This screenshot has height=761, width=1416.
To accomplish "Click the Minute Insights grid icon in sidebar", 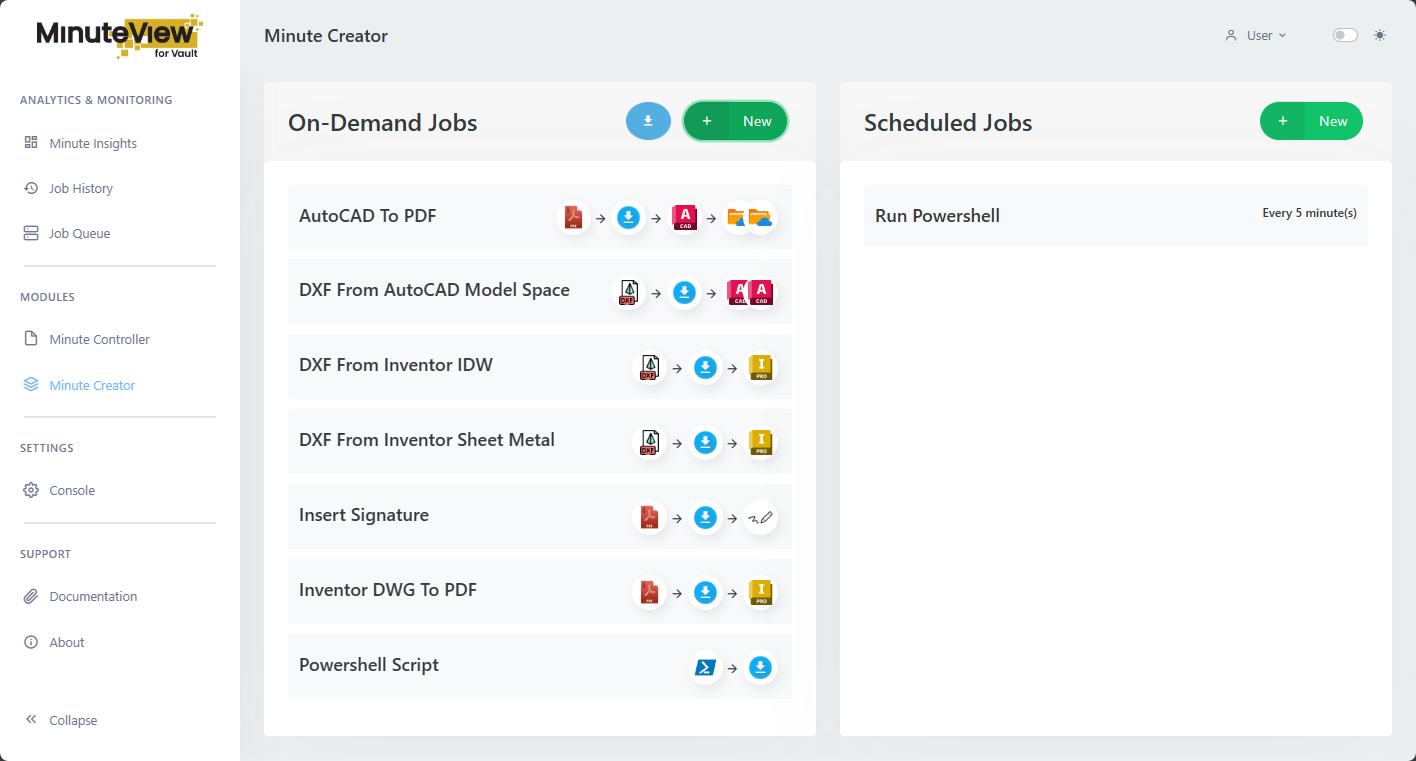I will [30, 143].
